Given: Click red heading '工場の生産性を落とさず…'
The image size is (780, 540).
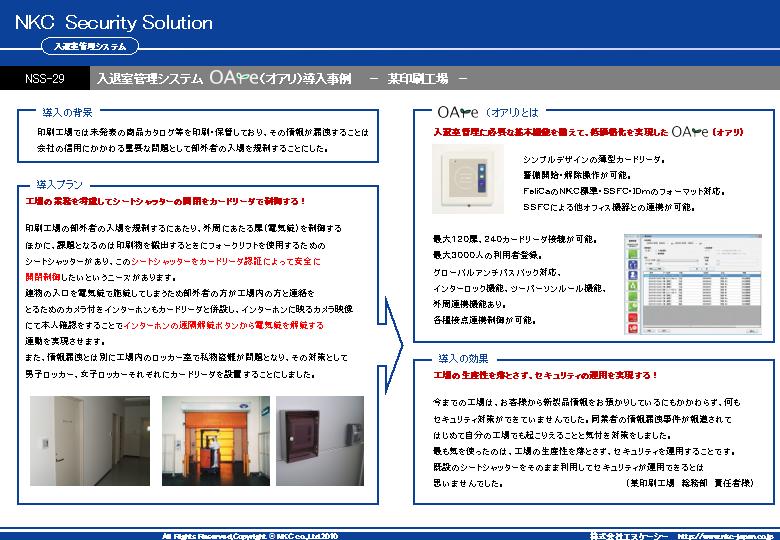Looking at the screenshot, I should pos(545,375).
